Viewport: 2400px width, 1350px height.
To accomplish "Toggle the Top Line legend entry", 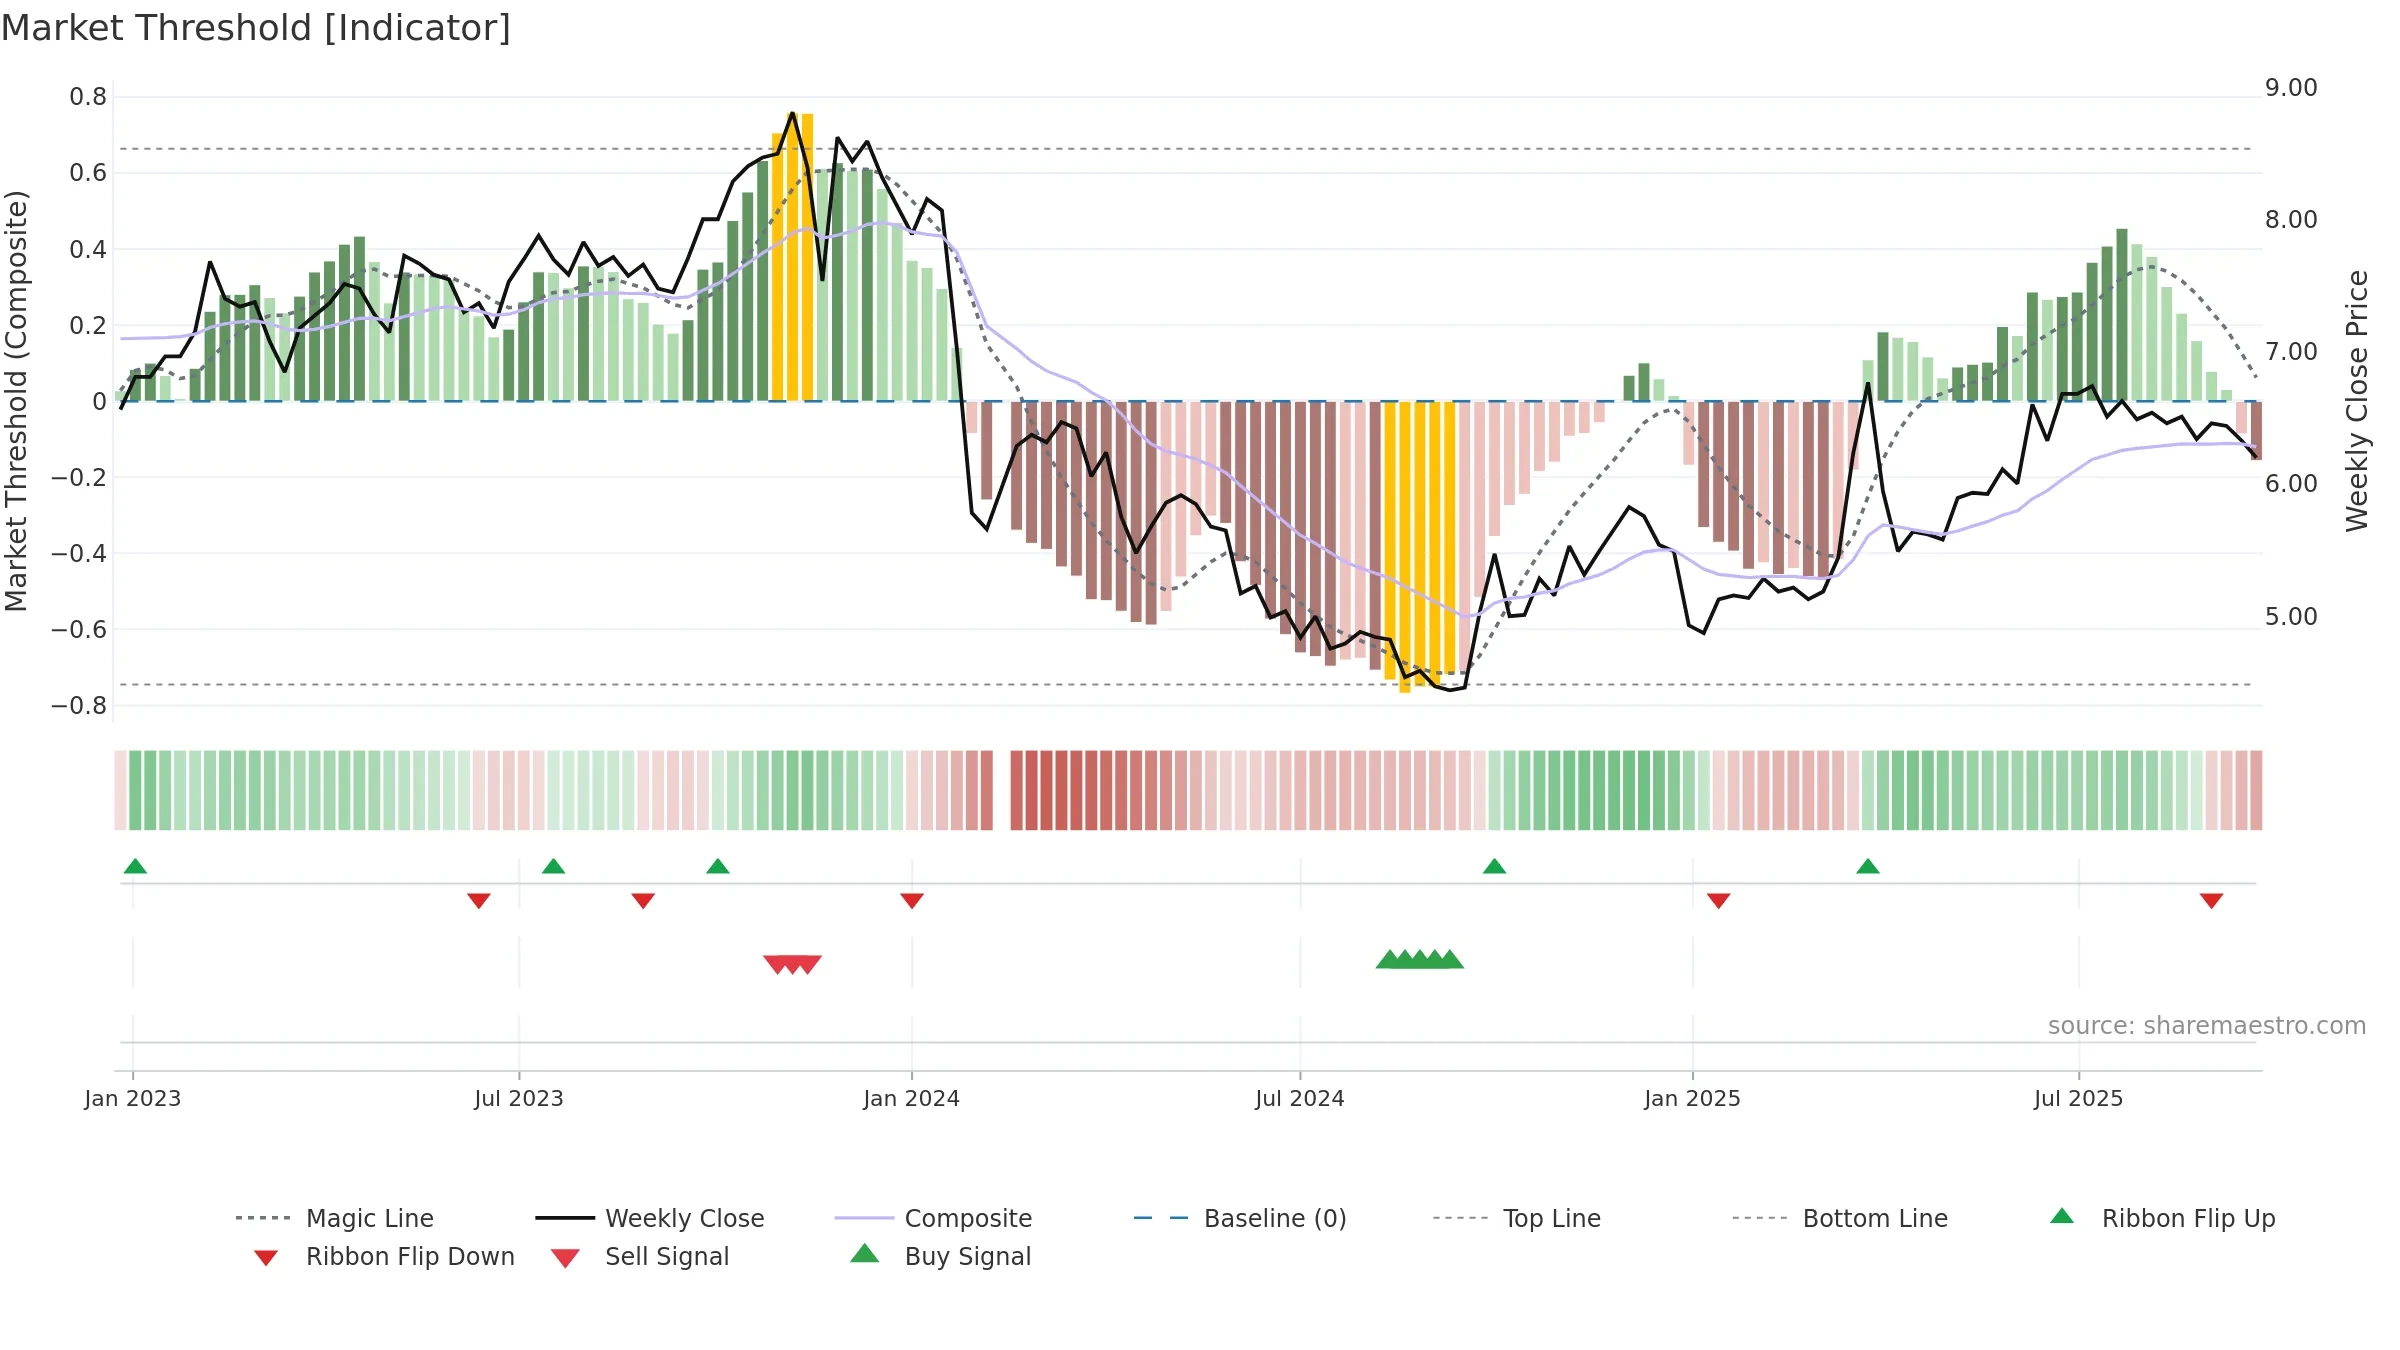I will (1517, 1218).
